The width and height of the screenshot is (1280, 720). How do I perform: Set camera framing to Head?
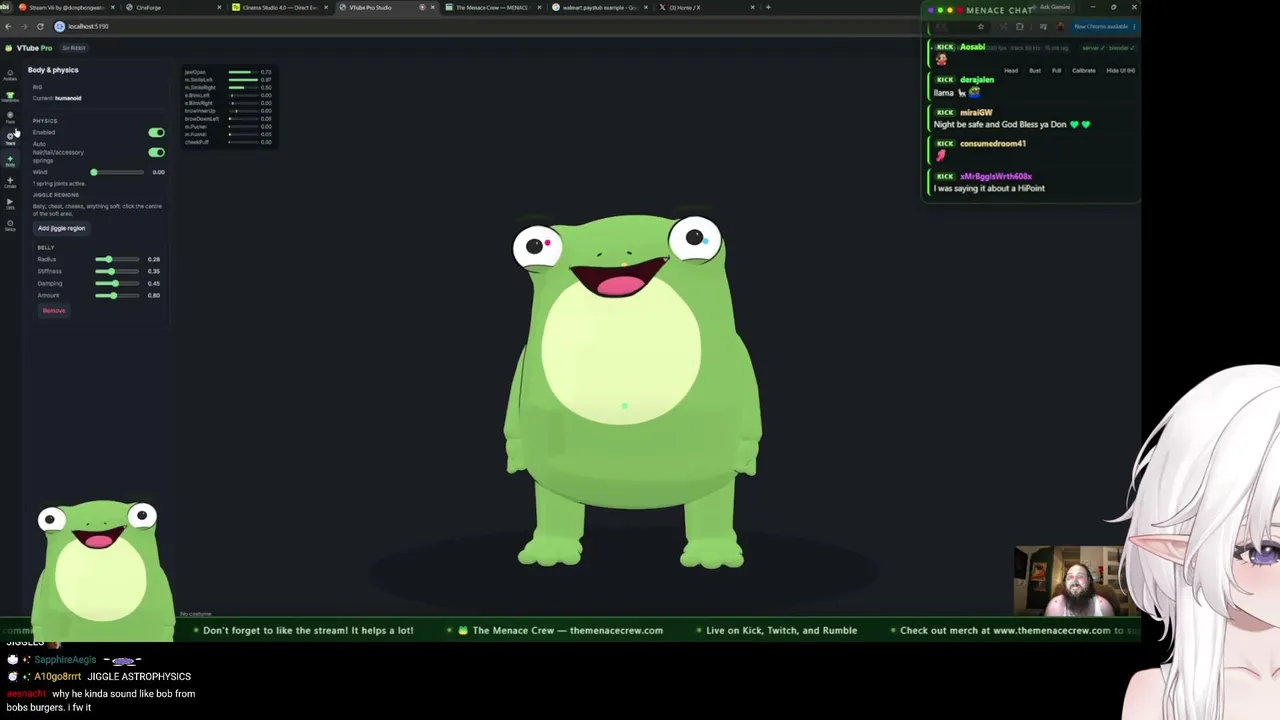(x=1011, y=70)
